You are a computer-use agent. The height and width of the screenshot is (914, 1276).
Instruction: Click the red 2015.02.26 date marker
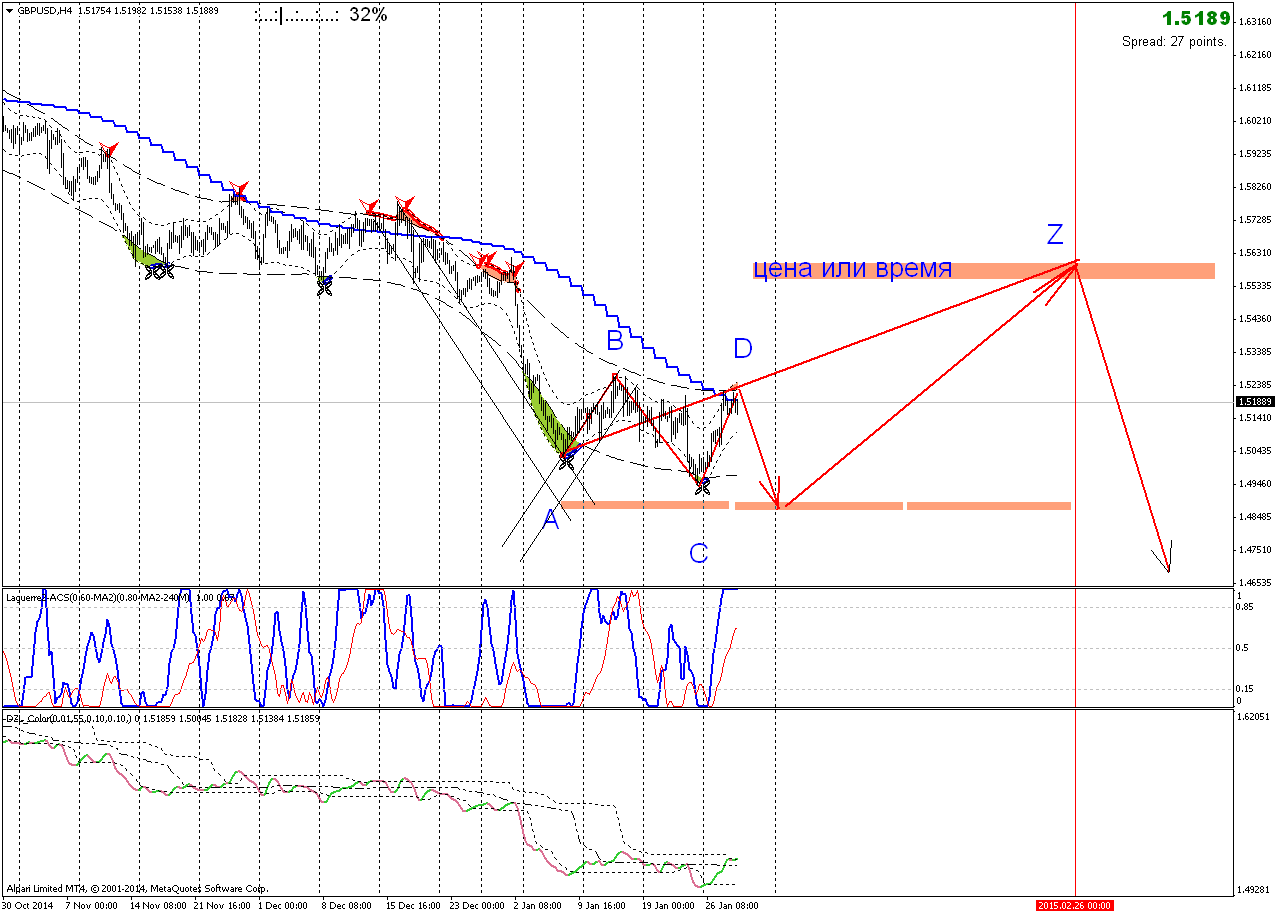(1074, 905)
